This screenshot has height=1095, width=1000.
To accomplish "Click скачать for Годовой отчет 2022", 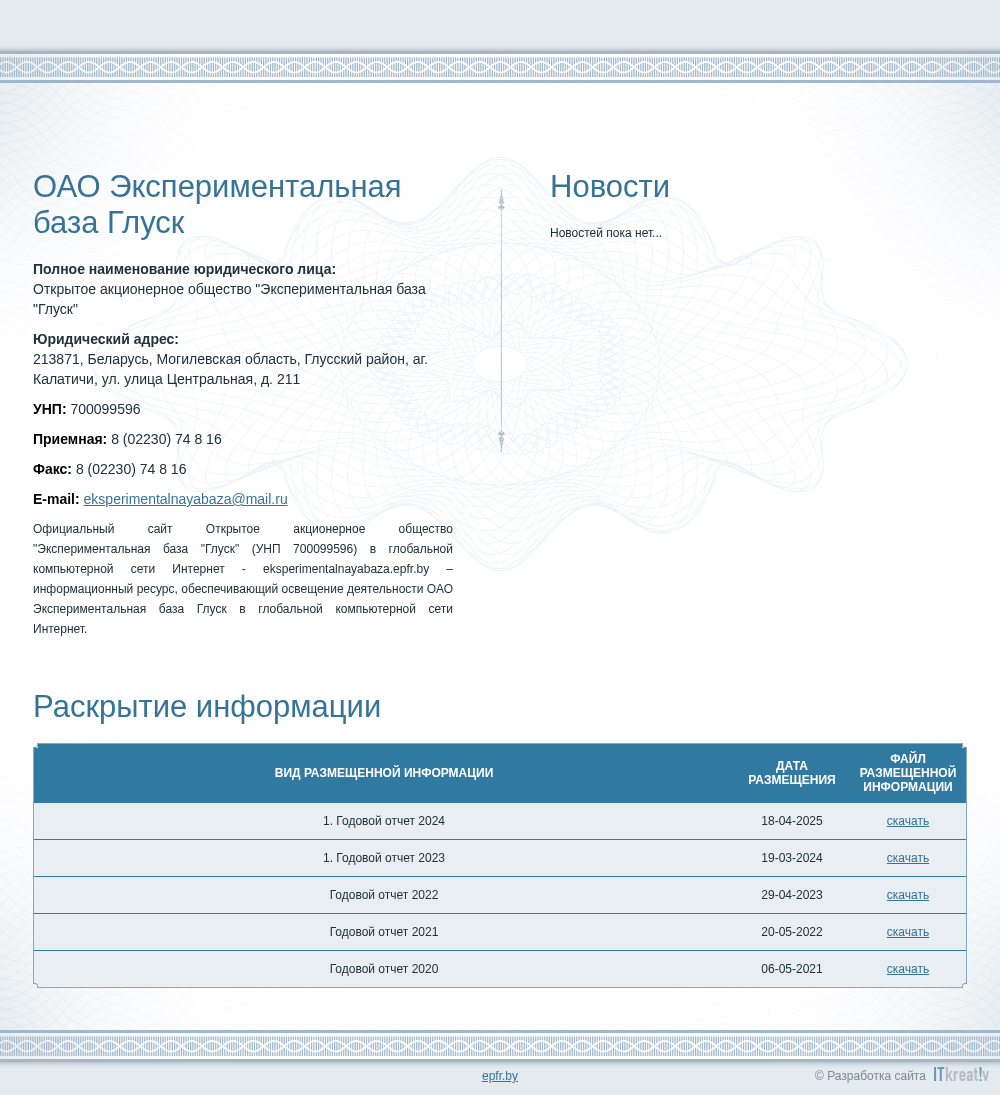I will coord(907,895).
